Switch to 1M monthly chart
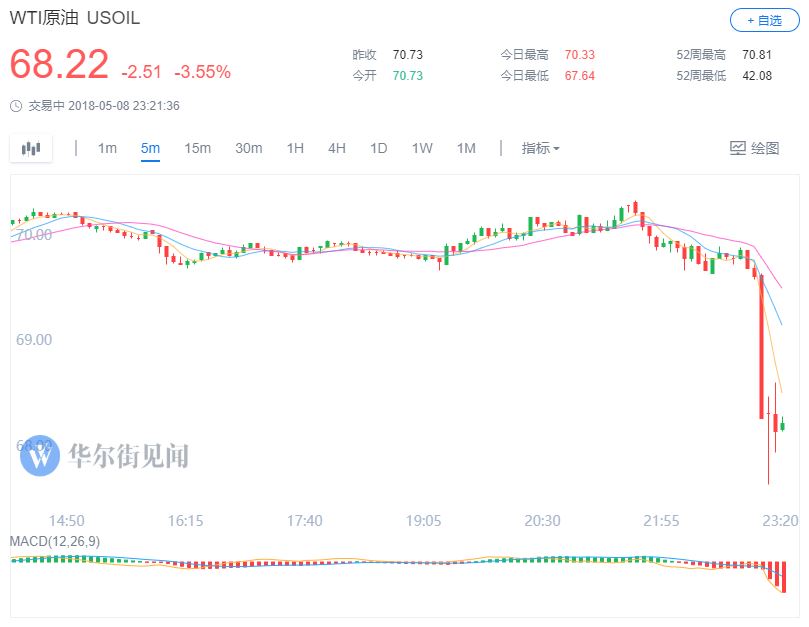 click(x=466, y=148)
